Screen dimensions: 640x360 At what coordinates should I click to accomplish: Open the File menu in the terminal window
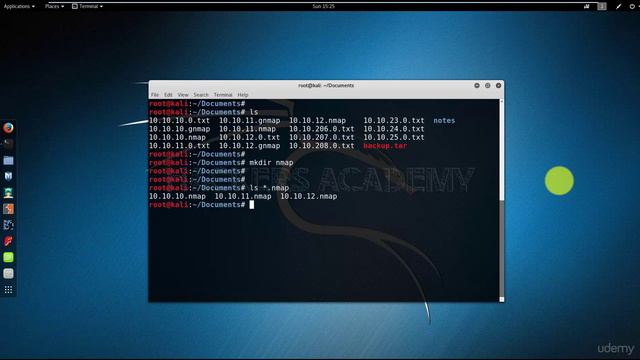pyautogui.click(x=155, y=95)
